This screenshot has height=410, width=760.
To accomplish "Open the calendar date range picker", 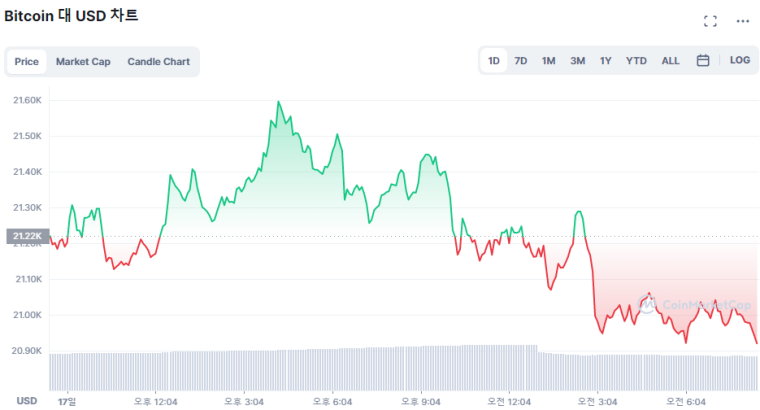I will (x=703, y=60).
